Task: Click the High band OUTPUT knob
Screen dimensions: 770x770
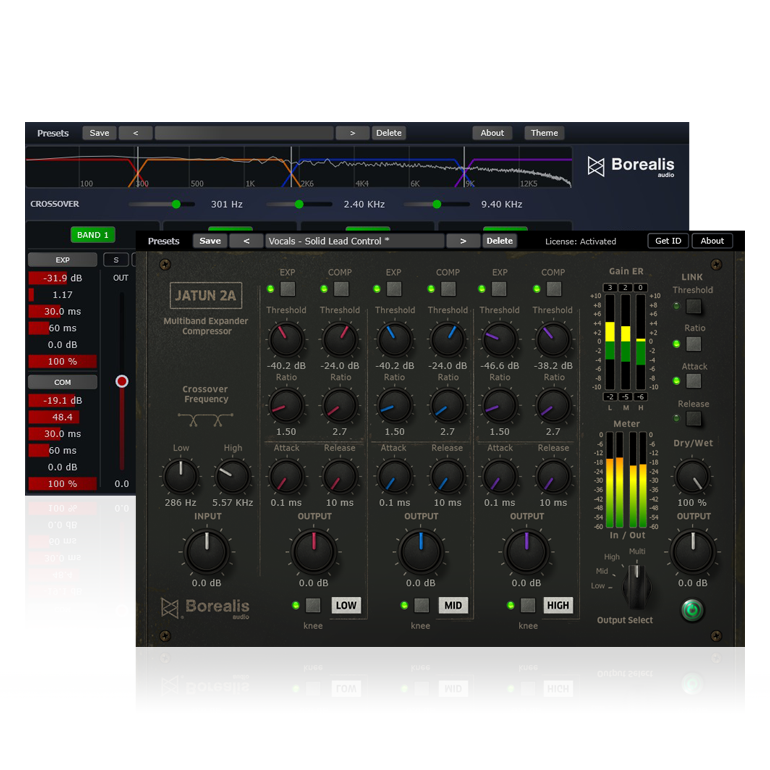Action: click(526, 551)
